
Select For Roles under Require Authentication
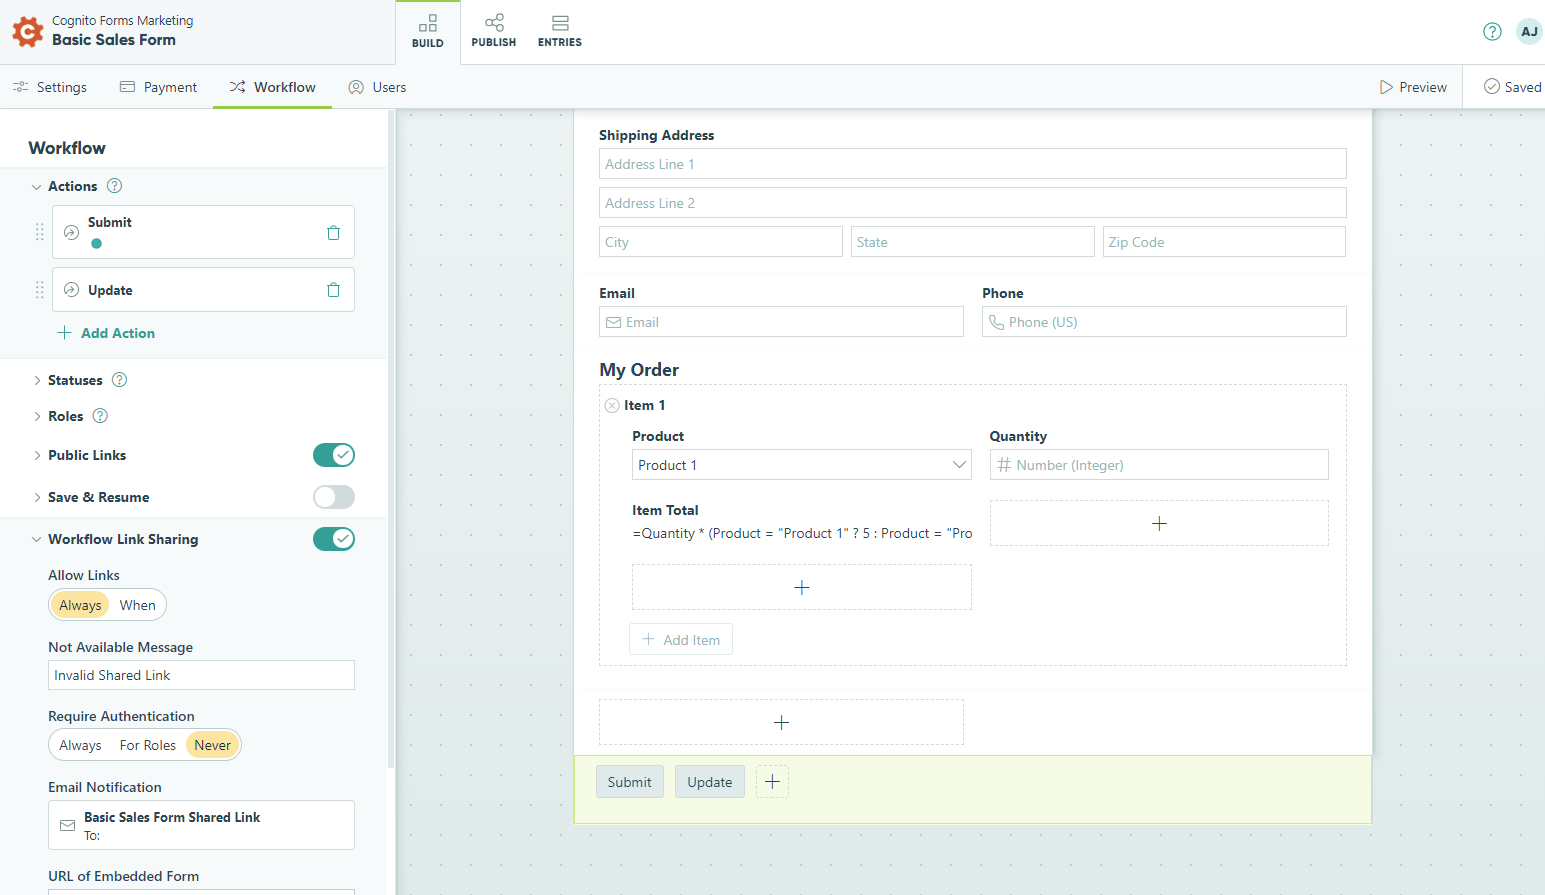pos(148,745)
